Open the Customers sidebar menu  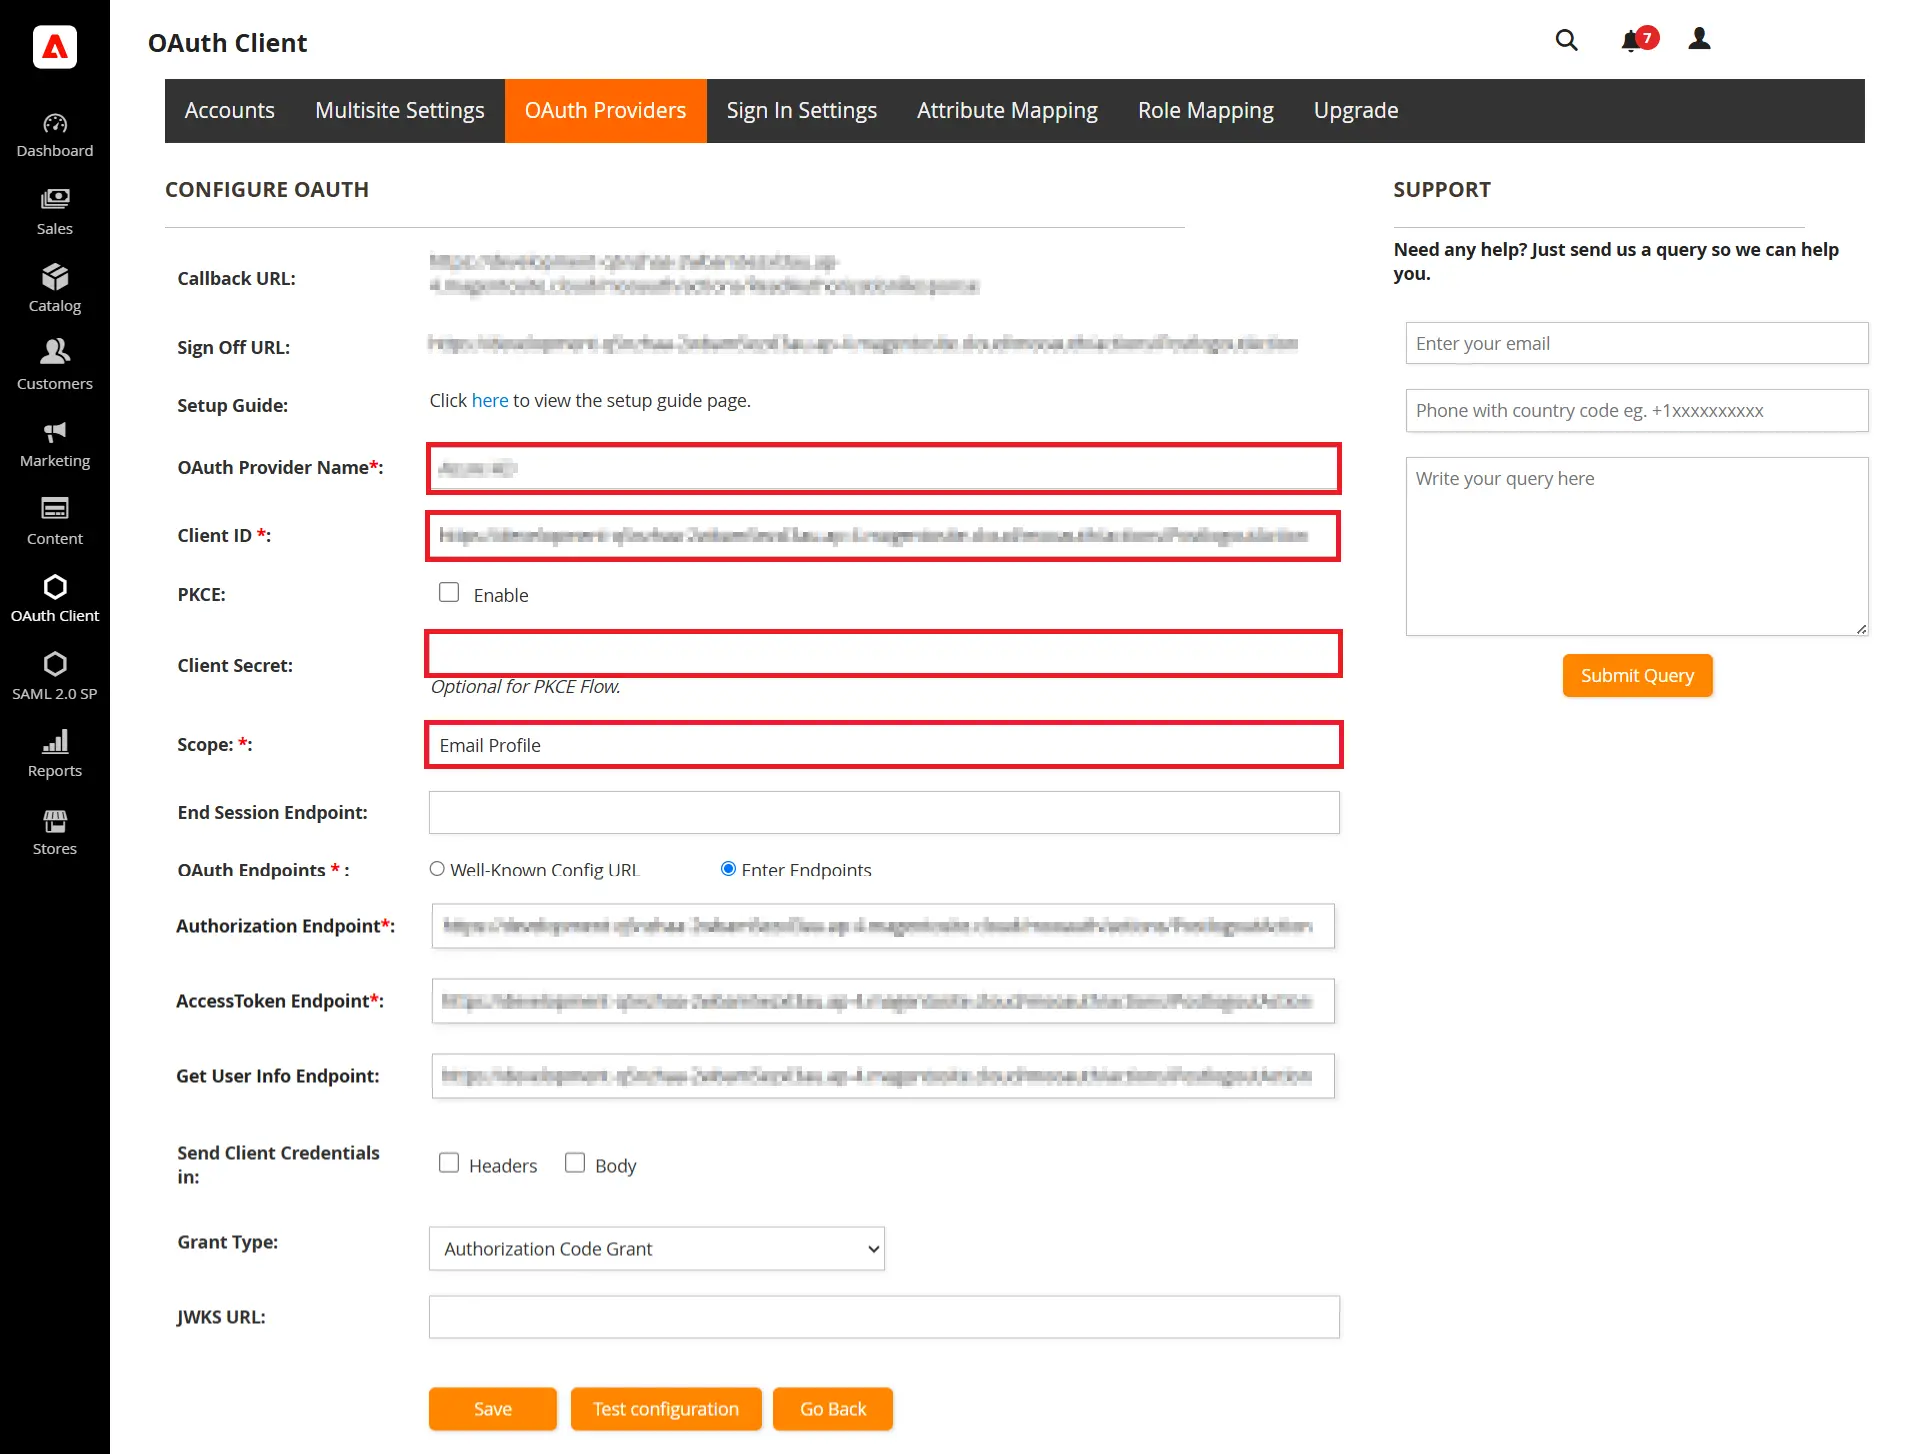click(55, 367)
